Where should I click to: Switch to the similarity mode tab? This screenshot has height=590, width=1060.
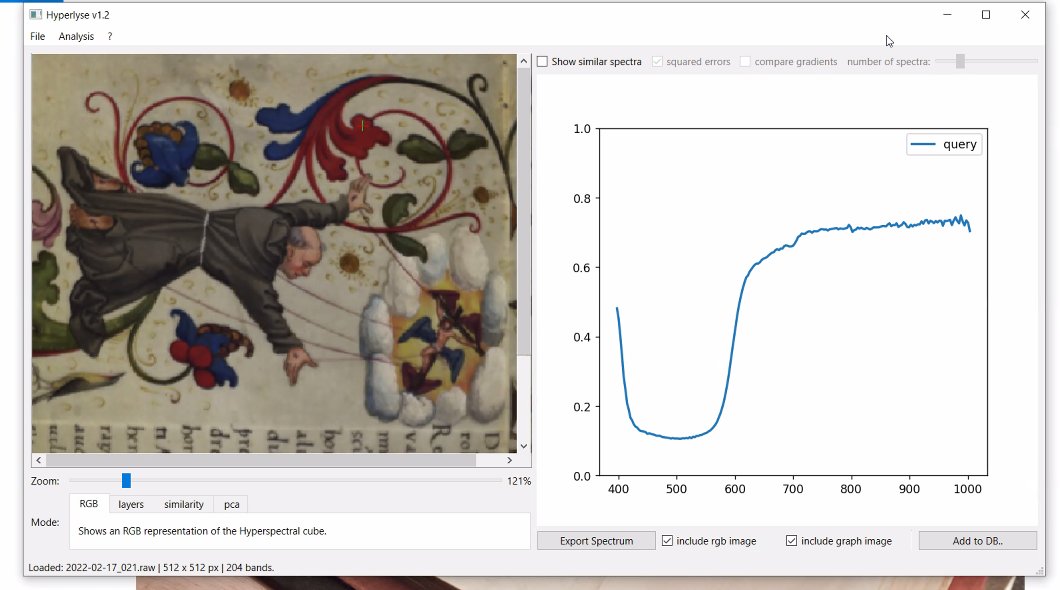coord(183,504)
